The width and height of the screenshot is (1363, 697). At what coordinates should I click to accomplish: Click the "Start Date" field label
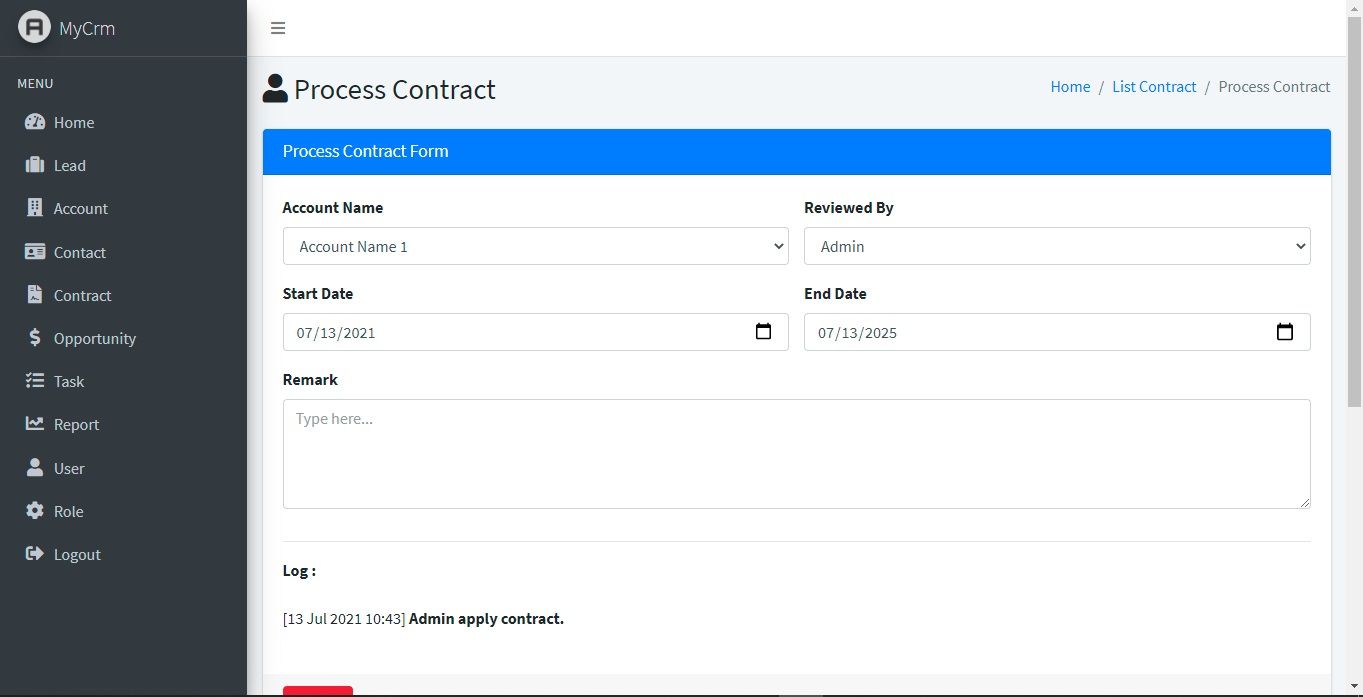pos(318,294)
